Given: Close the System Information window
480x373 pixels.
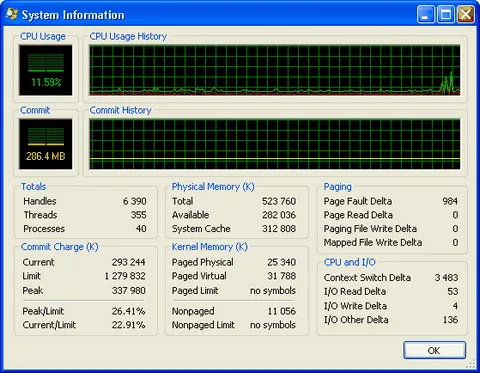Looking at the screenshot, I should pos(466,14).
